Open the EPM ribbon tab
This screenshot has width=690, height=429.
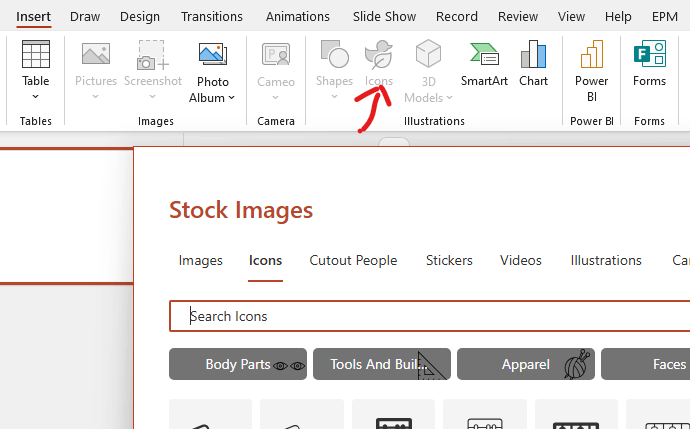click(x=664, y=17)
